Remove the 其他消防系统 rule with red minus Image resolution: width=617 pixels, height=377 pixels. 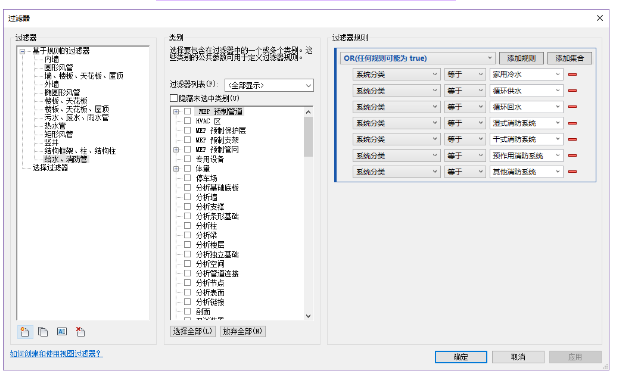[x=573, y=172]
